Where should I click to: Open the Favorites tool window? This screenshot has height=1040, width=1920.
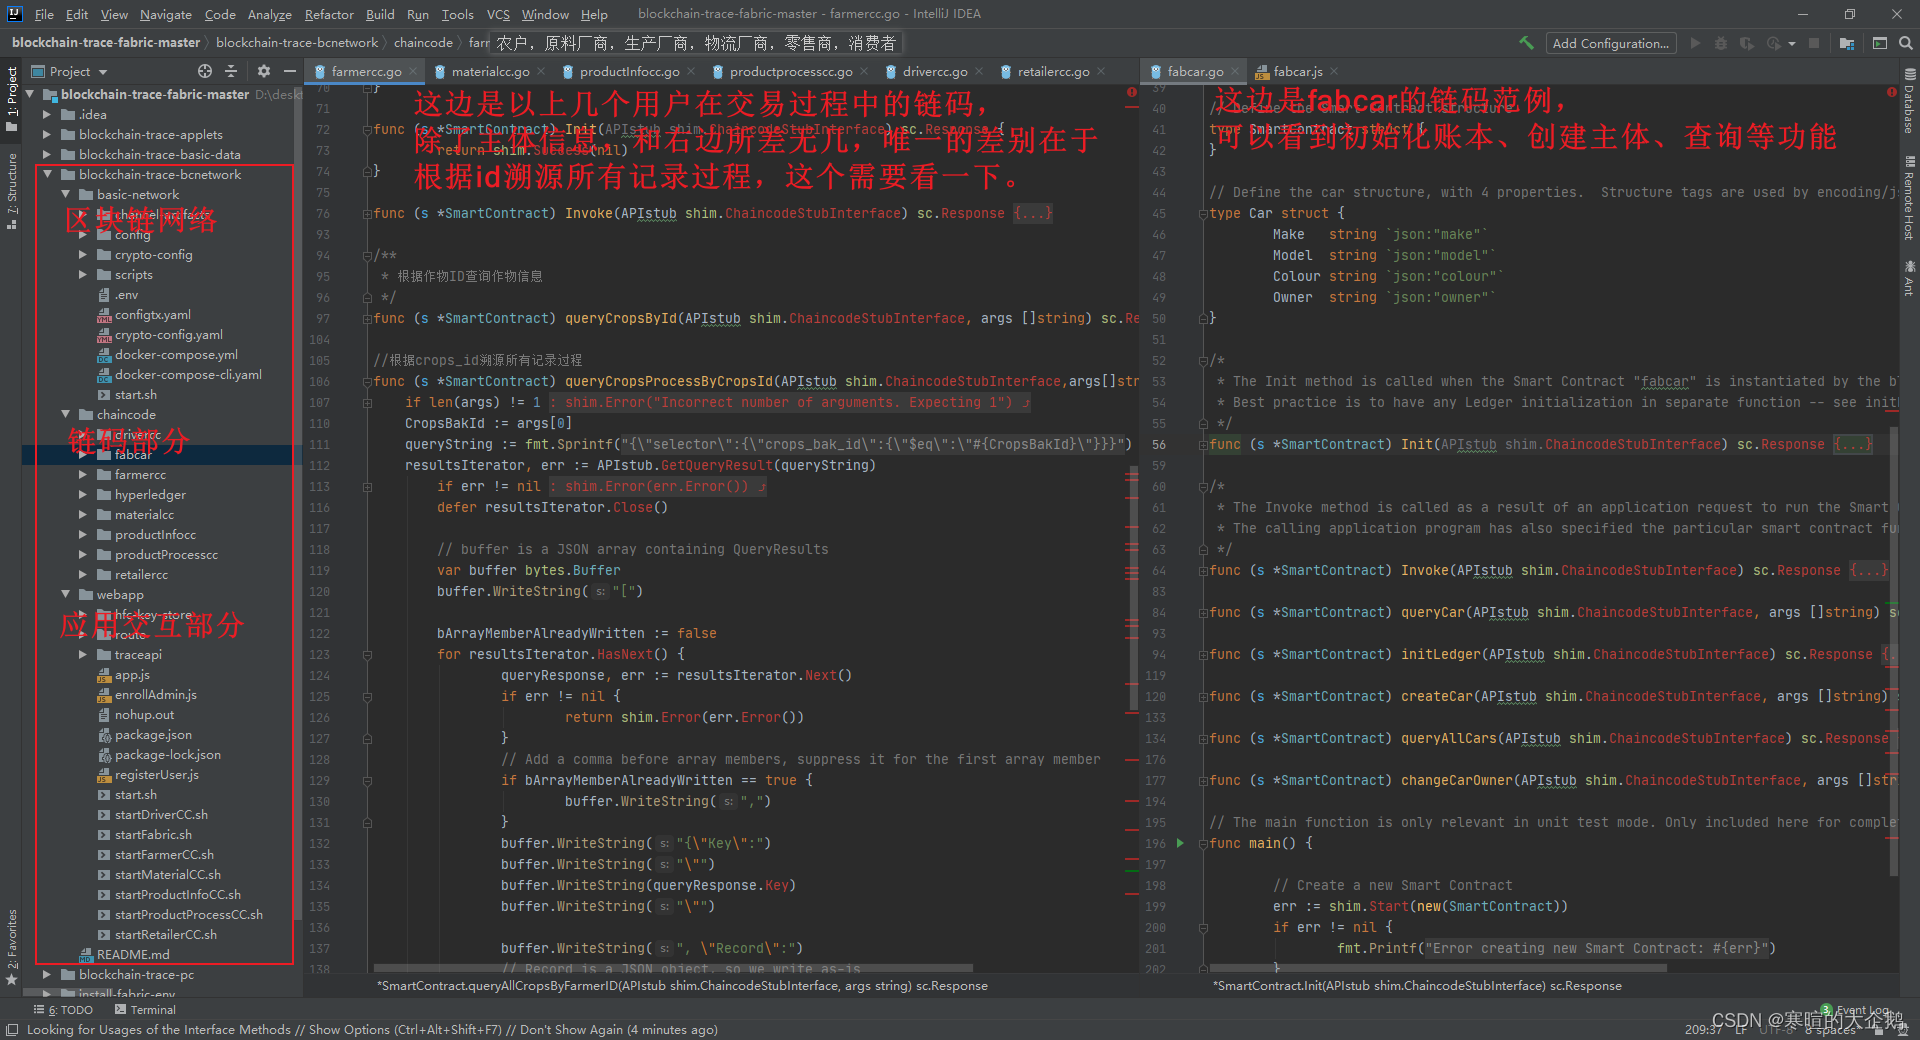click(x=12, y=947)
